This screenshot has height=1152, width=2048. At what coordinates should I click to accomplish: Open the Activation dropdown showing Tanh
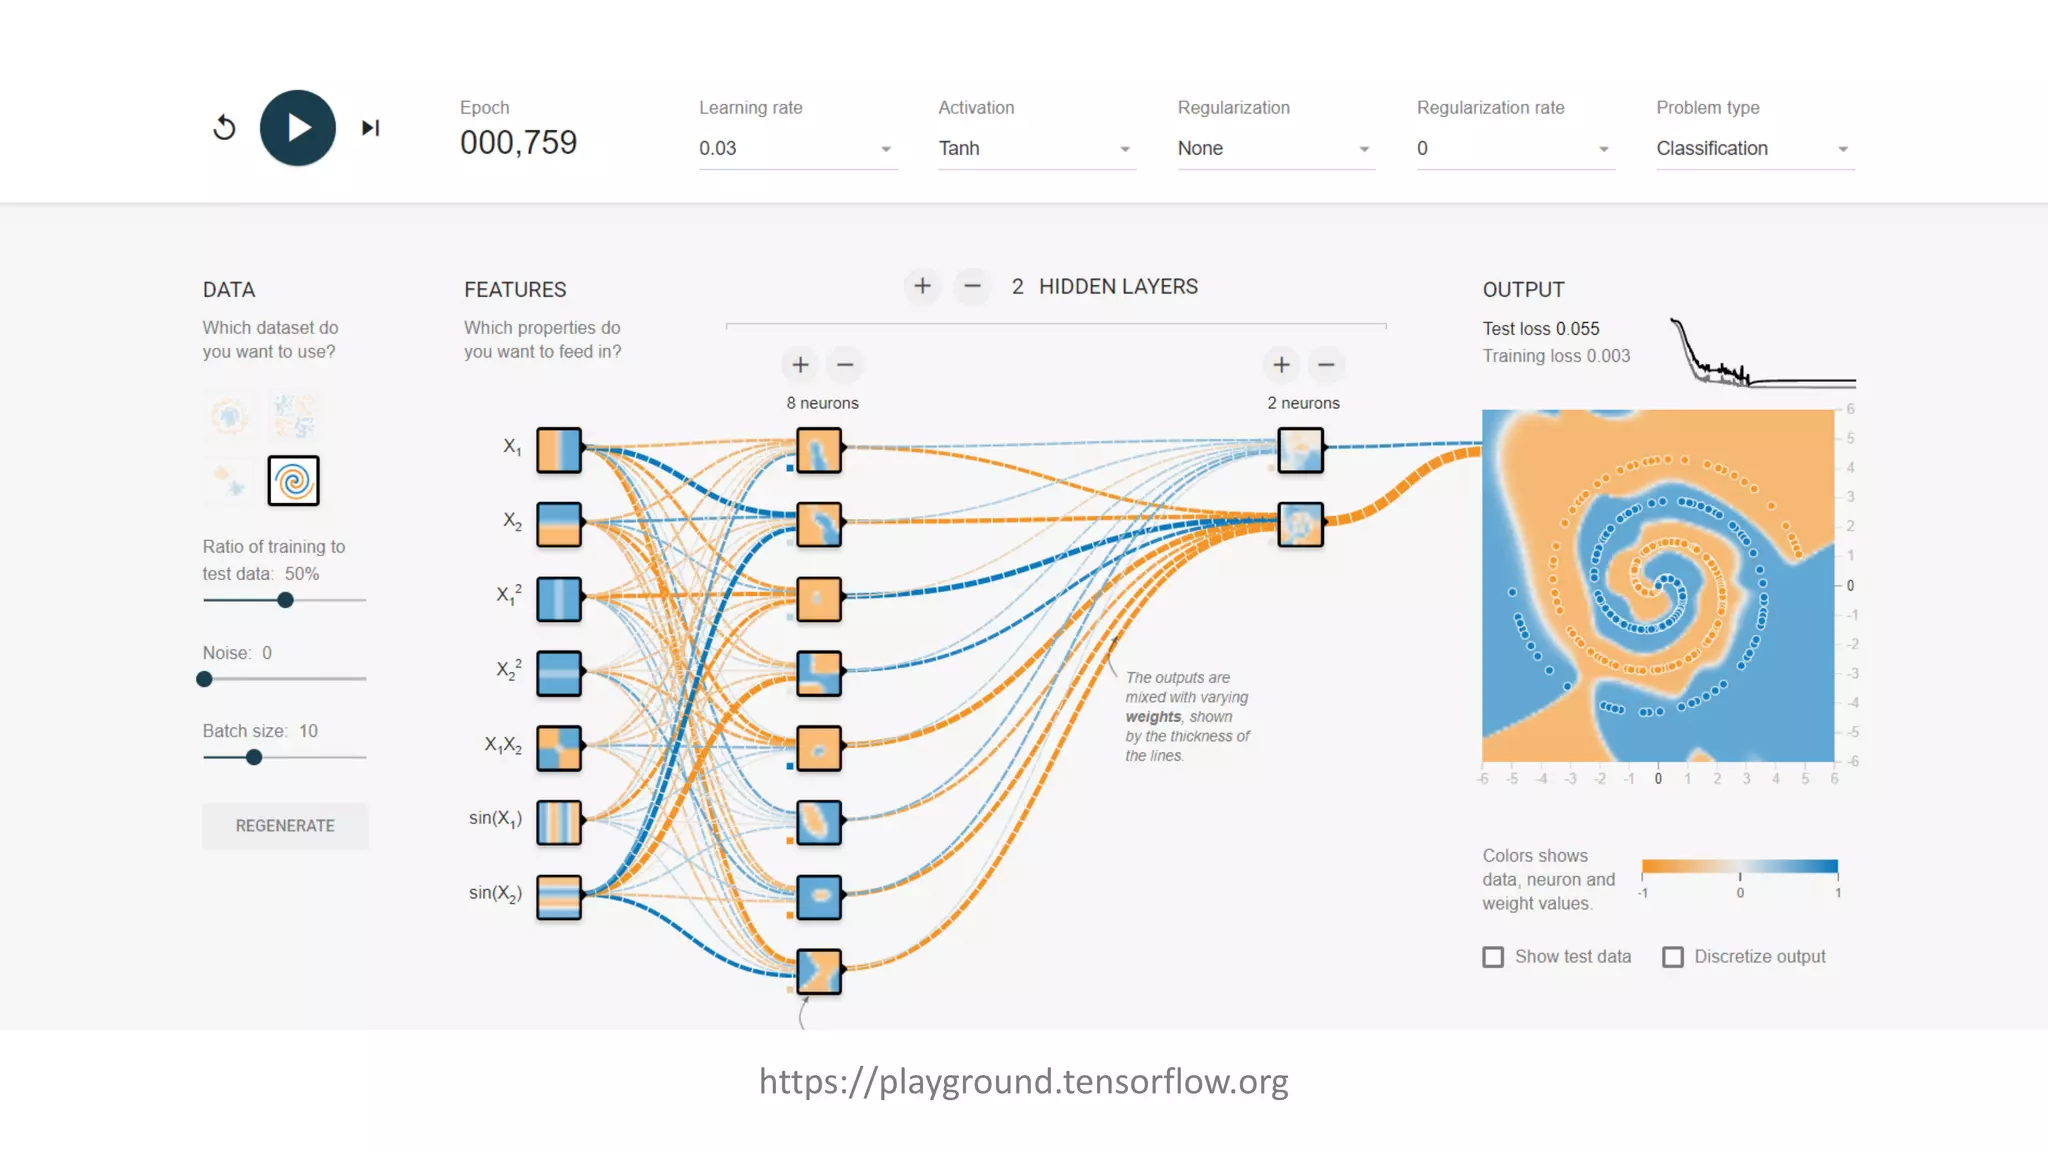coord(1036,148)
